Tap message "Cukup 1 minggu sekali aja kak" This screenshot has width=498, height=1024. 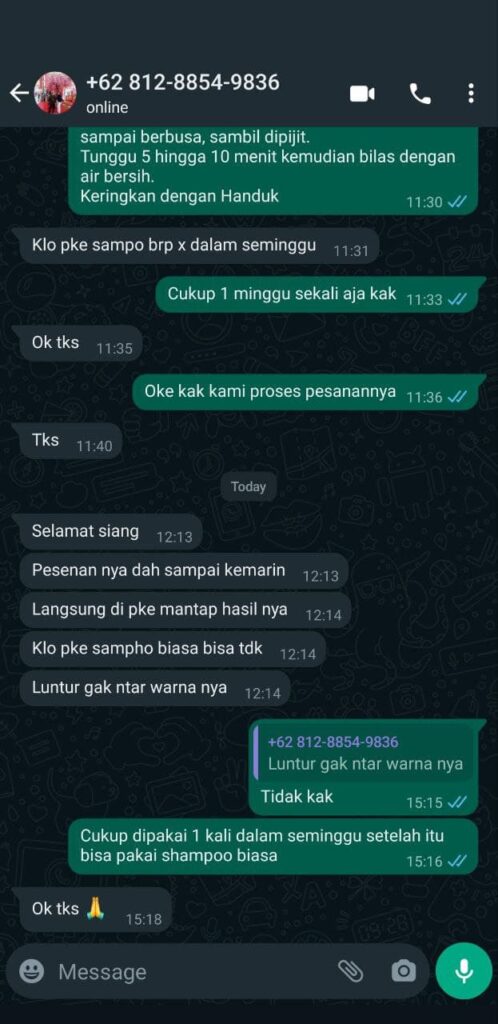(x=320, y=295)
